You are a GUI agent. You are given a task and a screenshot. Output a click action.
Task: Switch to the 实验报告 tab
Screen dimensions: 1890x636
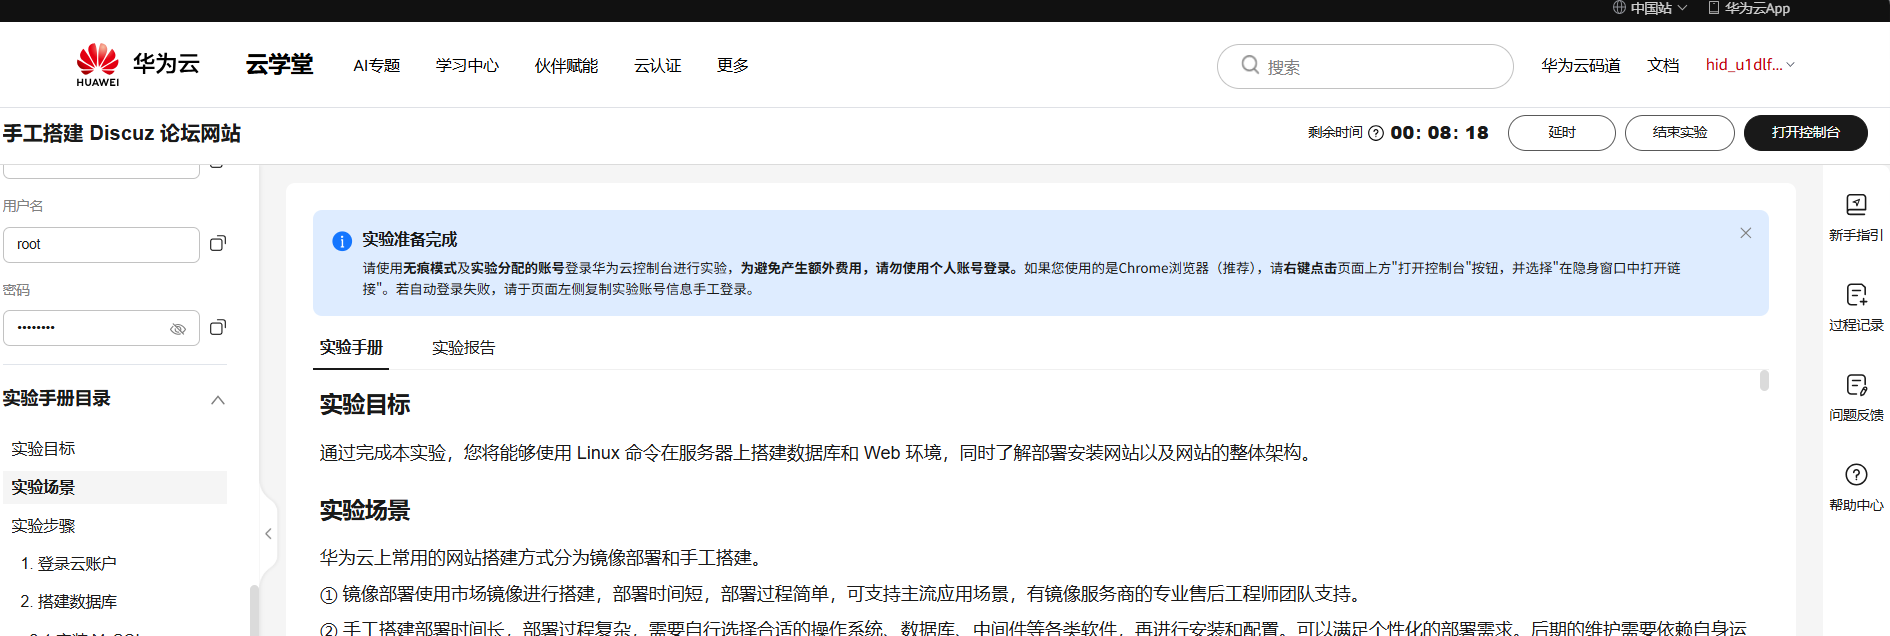[463, 347]
